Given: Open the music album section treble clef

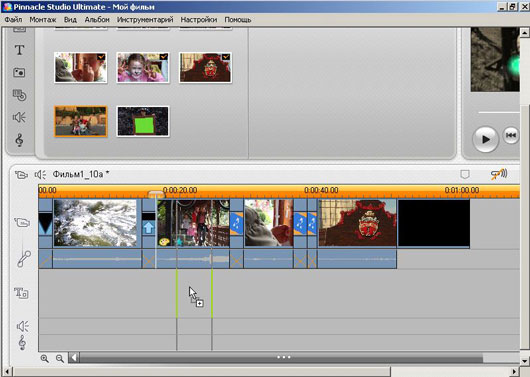Looking at the screenshot, I should [19, 140].
